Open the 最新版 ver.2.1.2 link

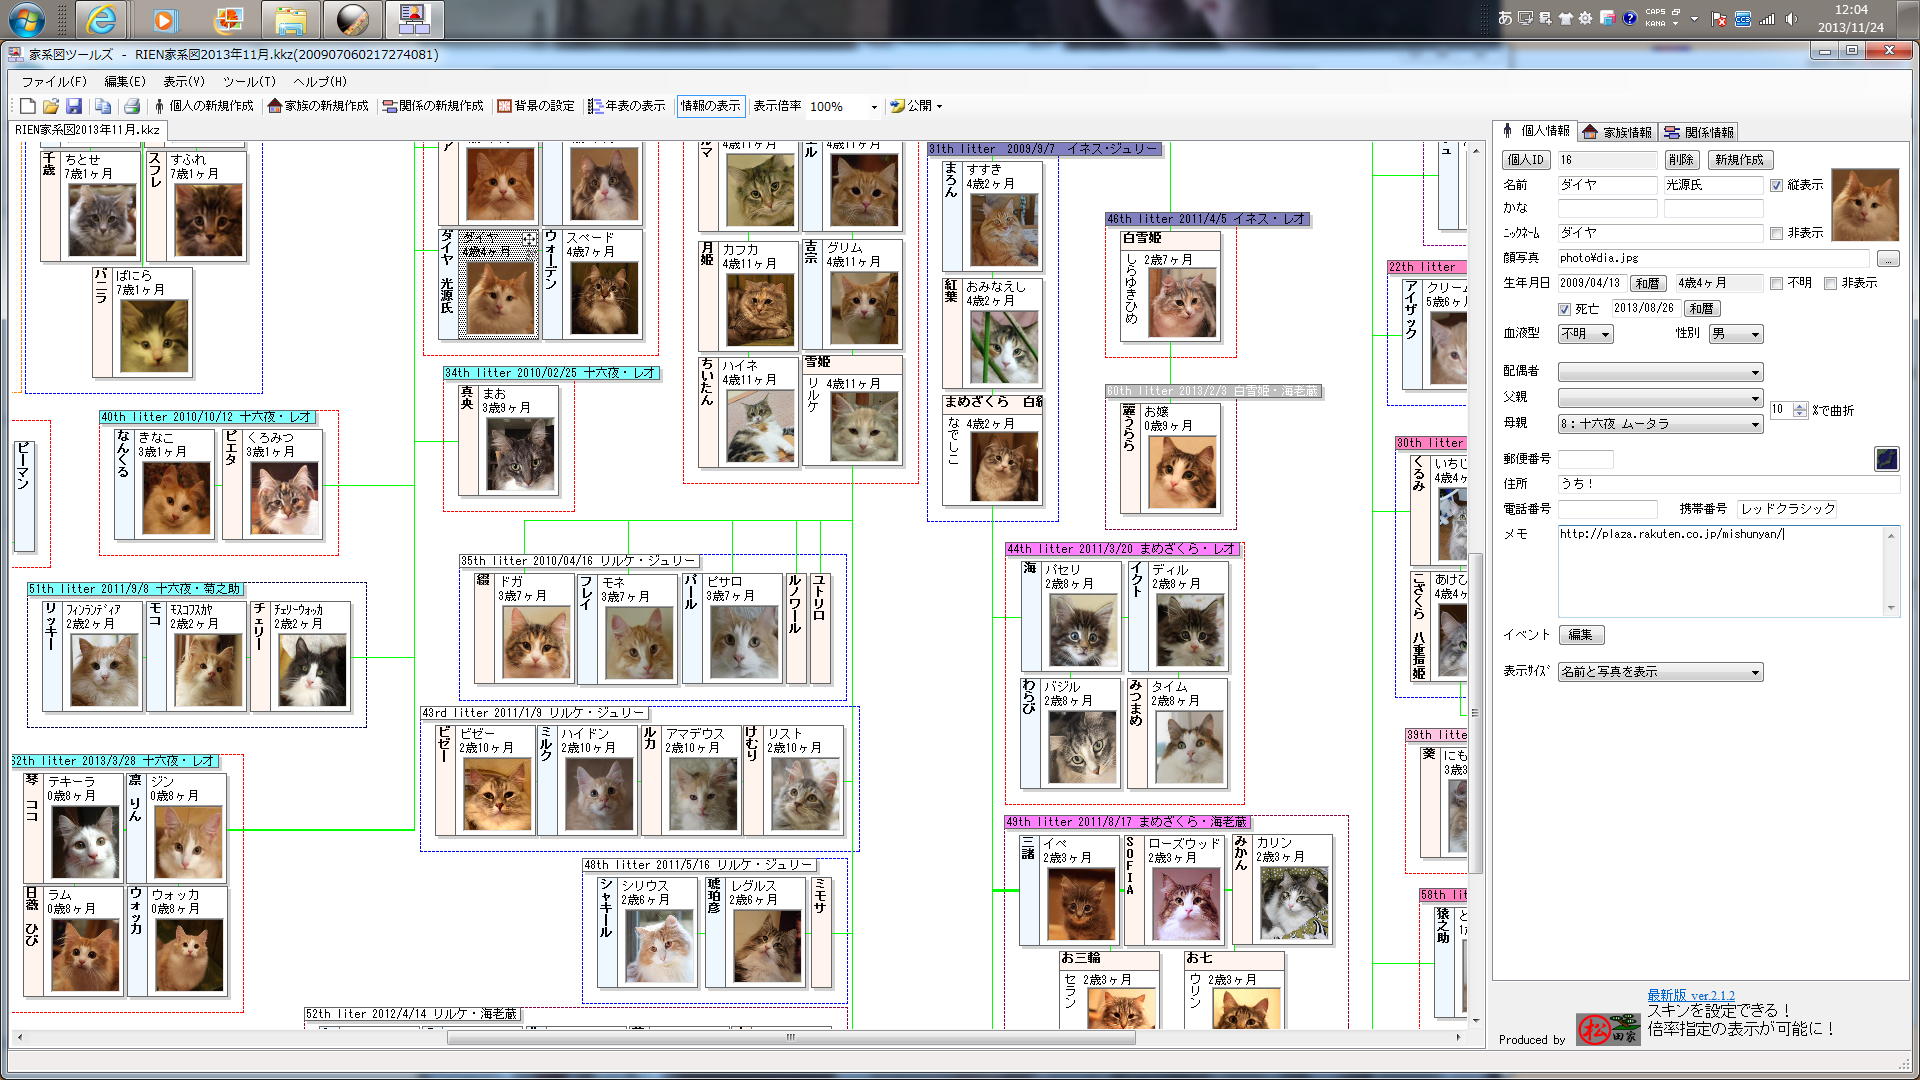(x=1691, y=995)
